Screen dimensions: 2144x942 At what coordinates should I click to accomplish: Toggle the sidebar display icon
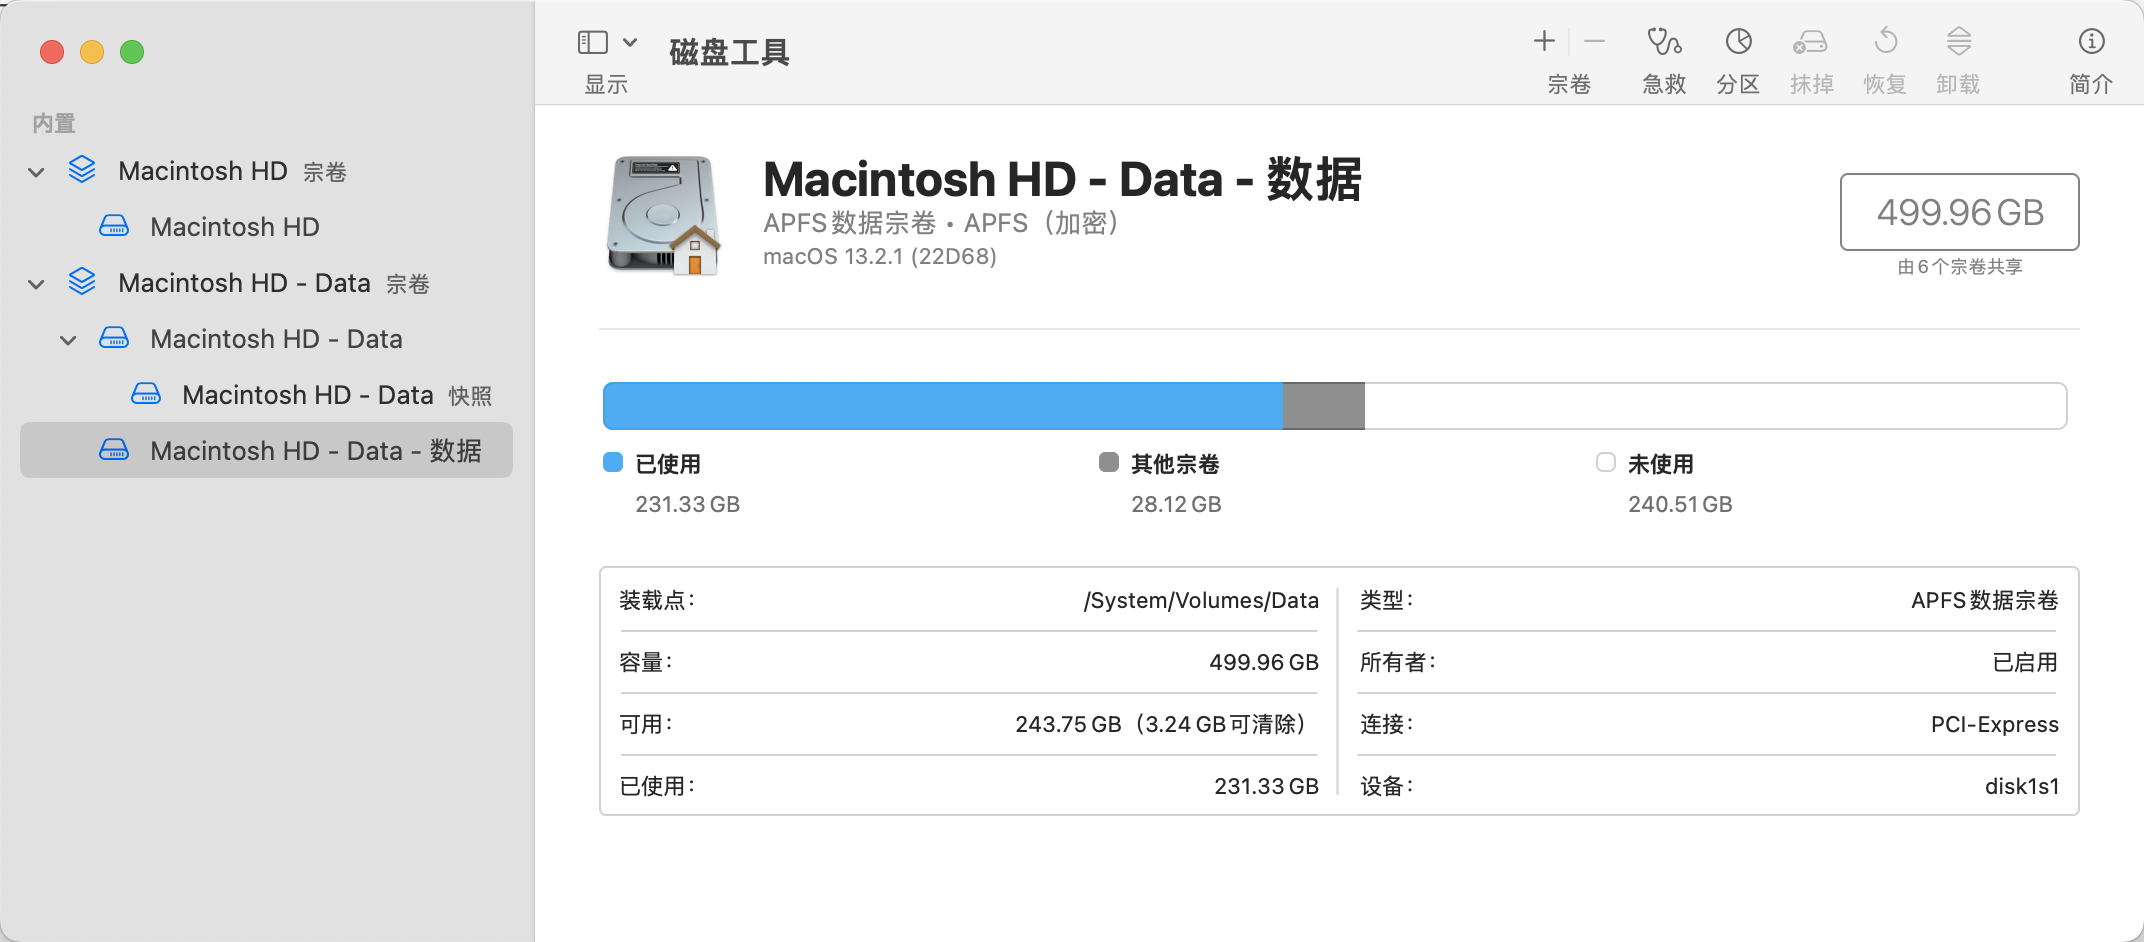tap(592, 42)
